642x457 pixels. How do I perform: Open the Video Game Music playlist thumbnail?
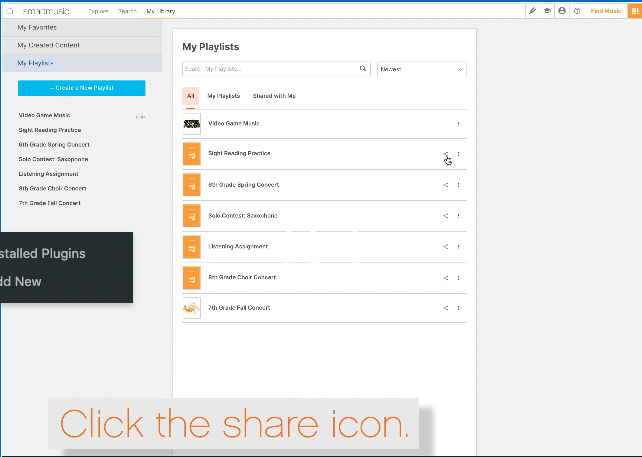coord(192,124)
